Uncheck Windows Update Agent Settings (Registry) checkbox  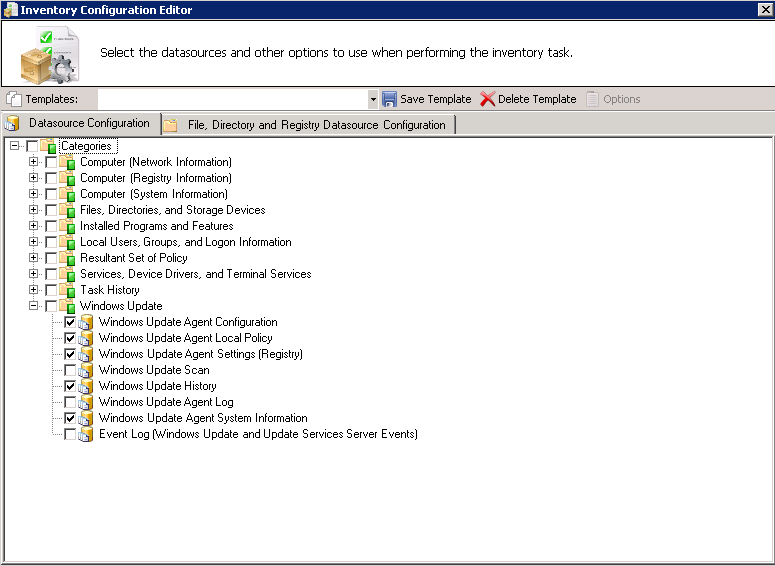point(70,354)
